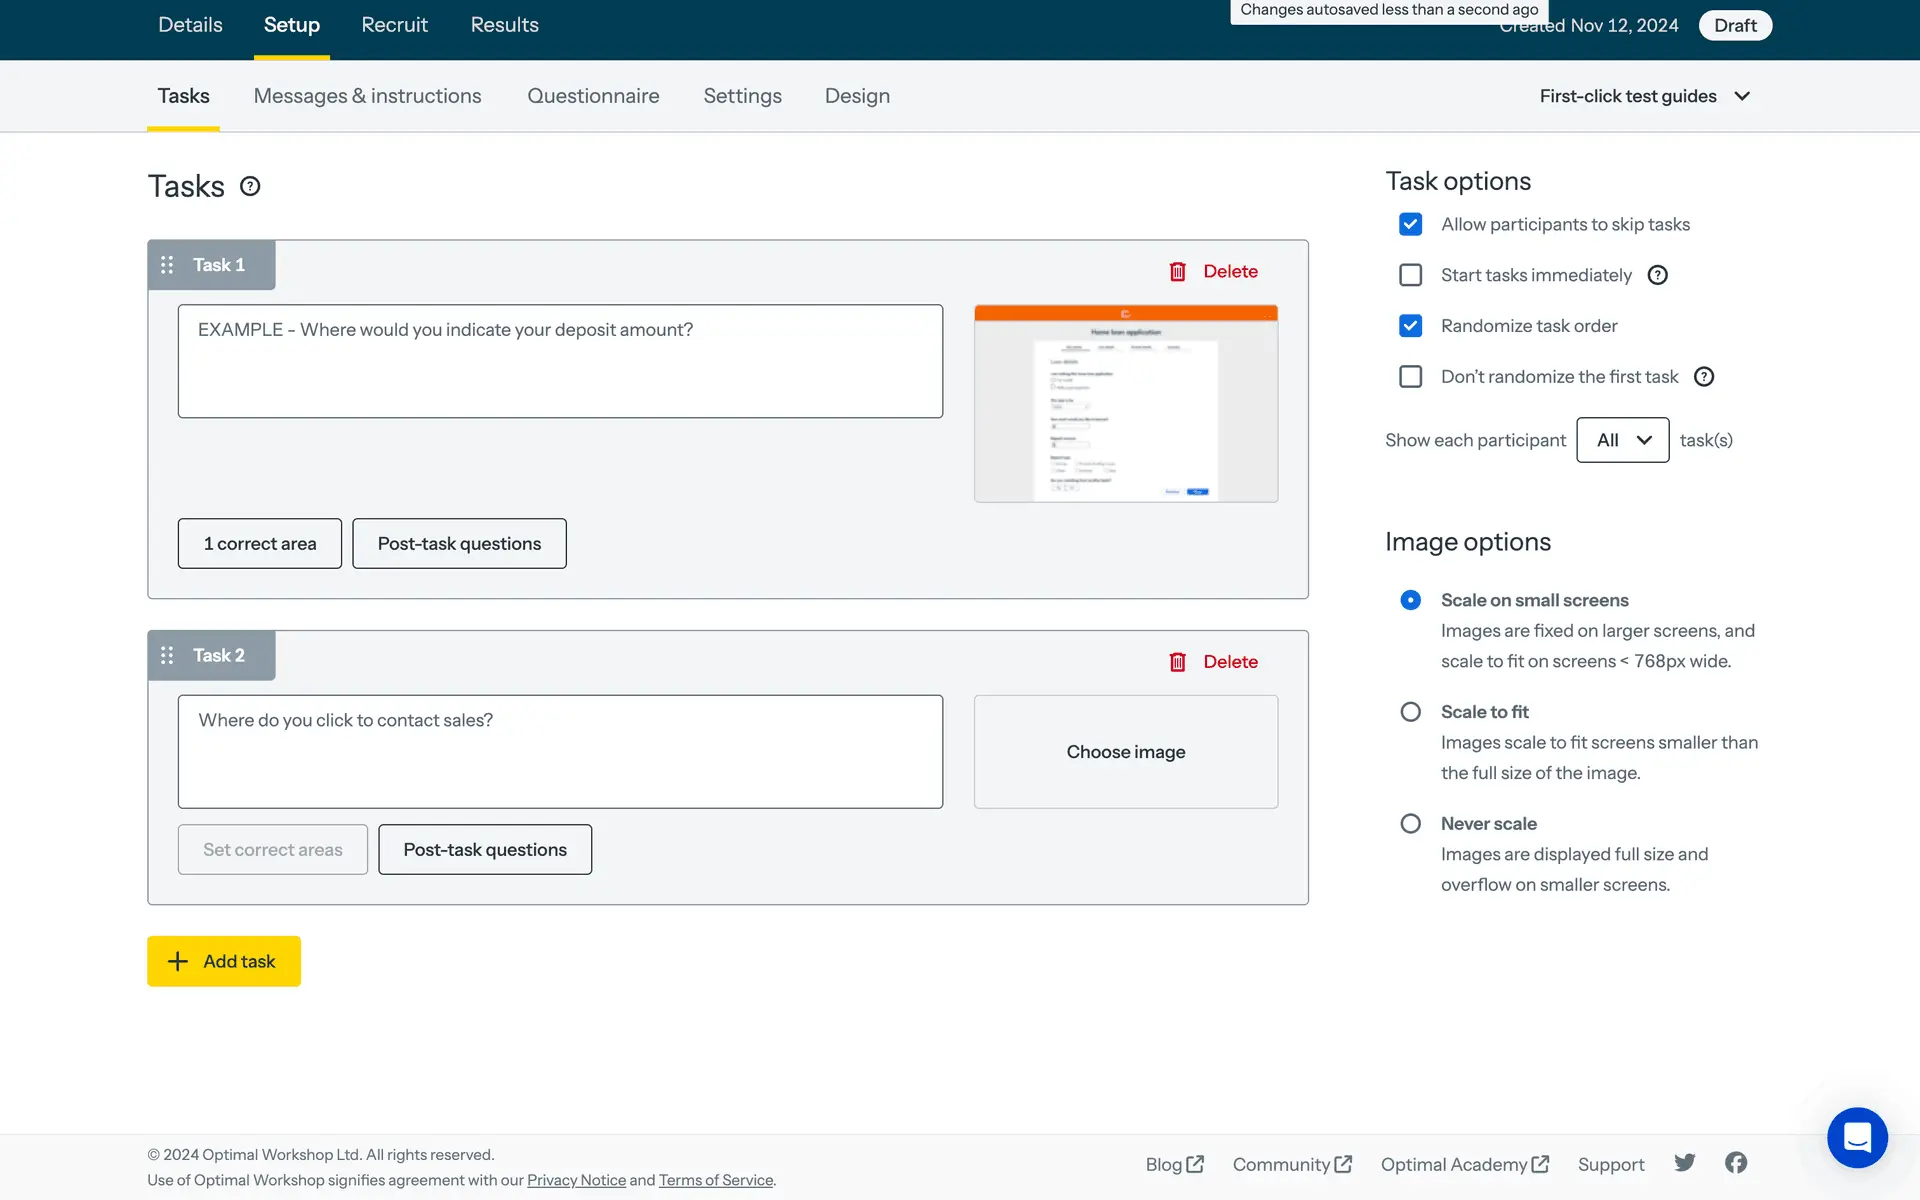Open the chat support bubble

click(1857, 1137)
